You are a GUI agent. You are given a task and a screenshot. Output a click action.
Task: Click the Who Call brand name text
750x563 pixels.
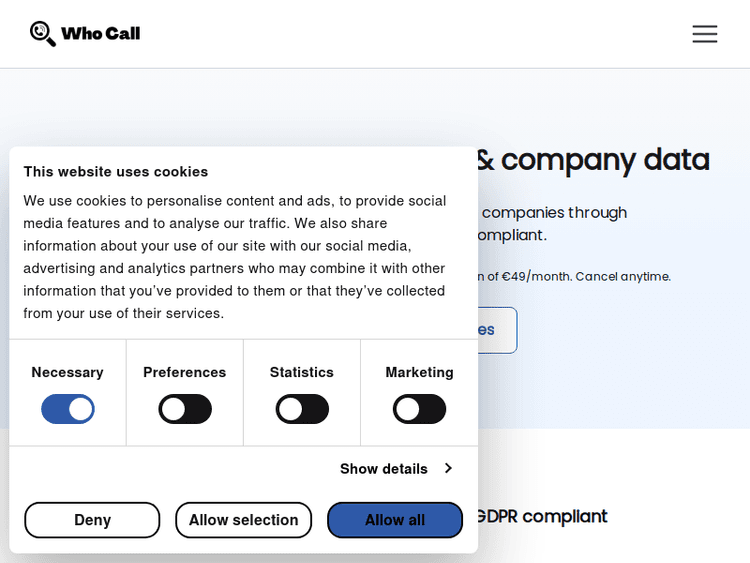click(x=100, y=34)
